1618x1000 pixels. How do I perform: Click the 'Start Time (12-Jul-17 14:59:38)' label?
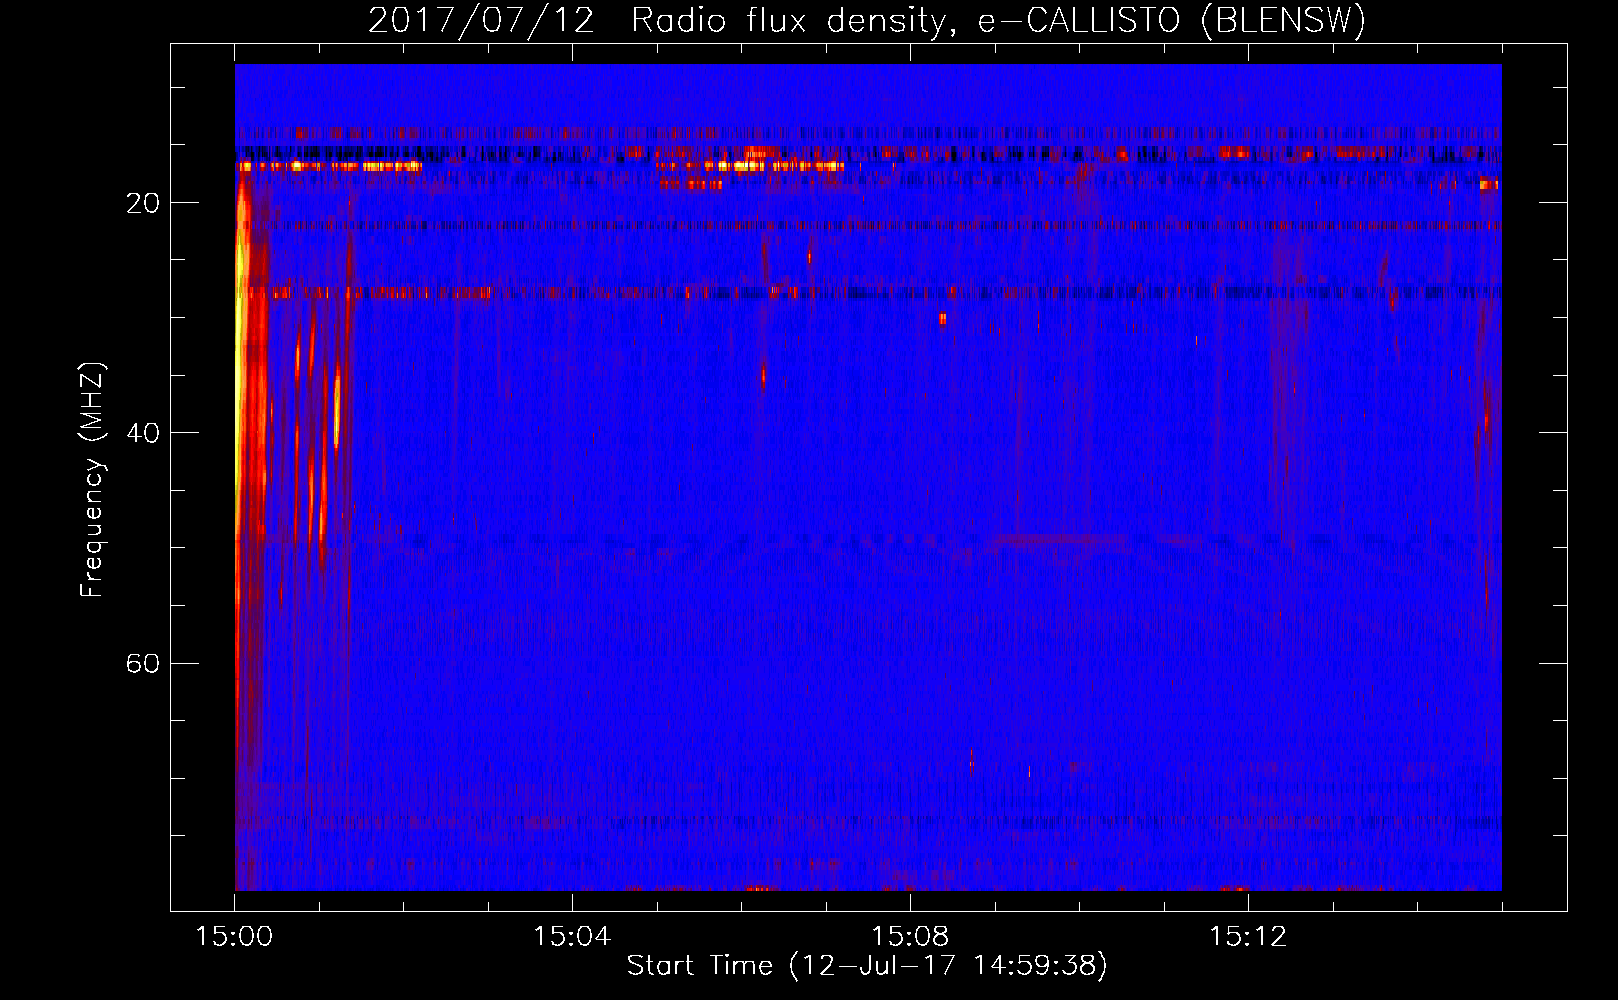point(867,965)
